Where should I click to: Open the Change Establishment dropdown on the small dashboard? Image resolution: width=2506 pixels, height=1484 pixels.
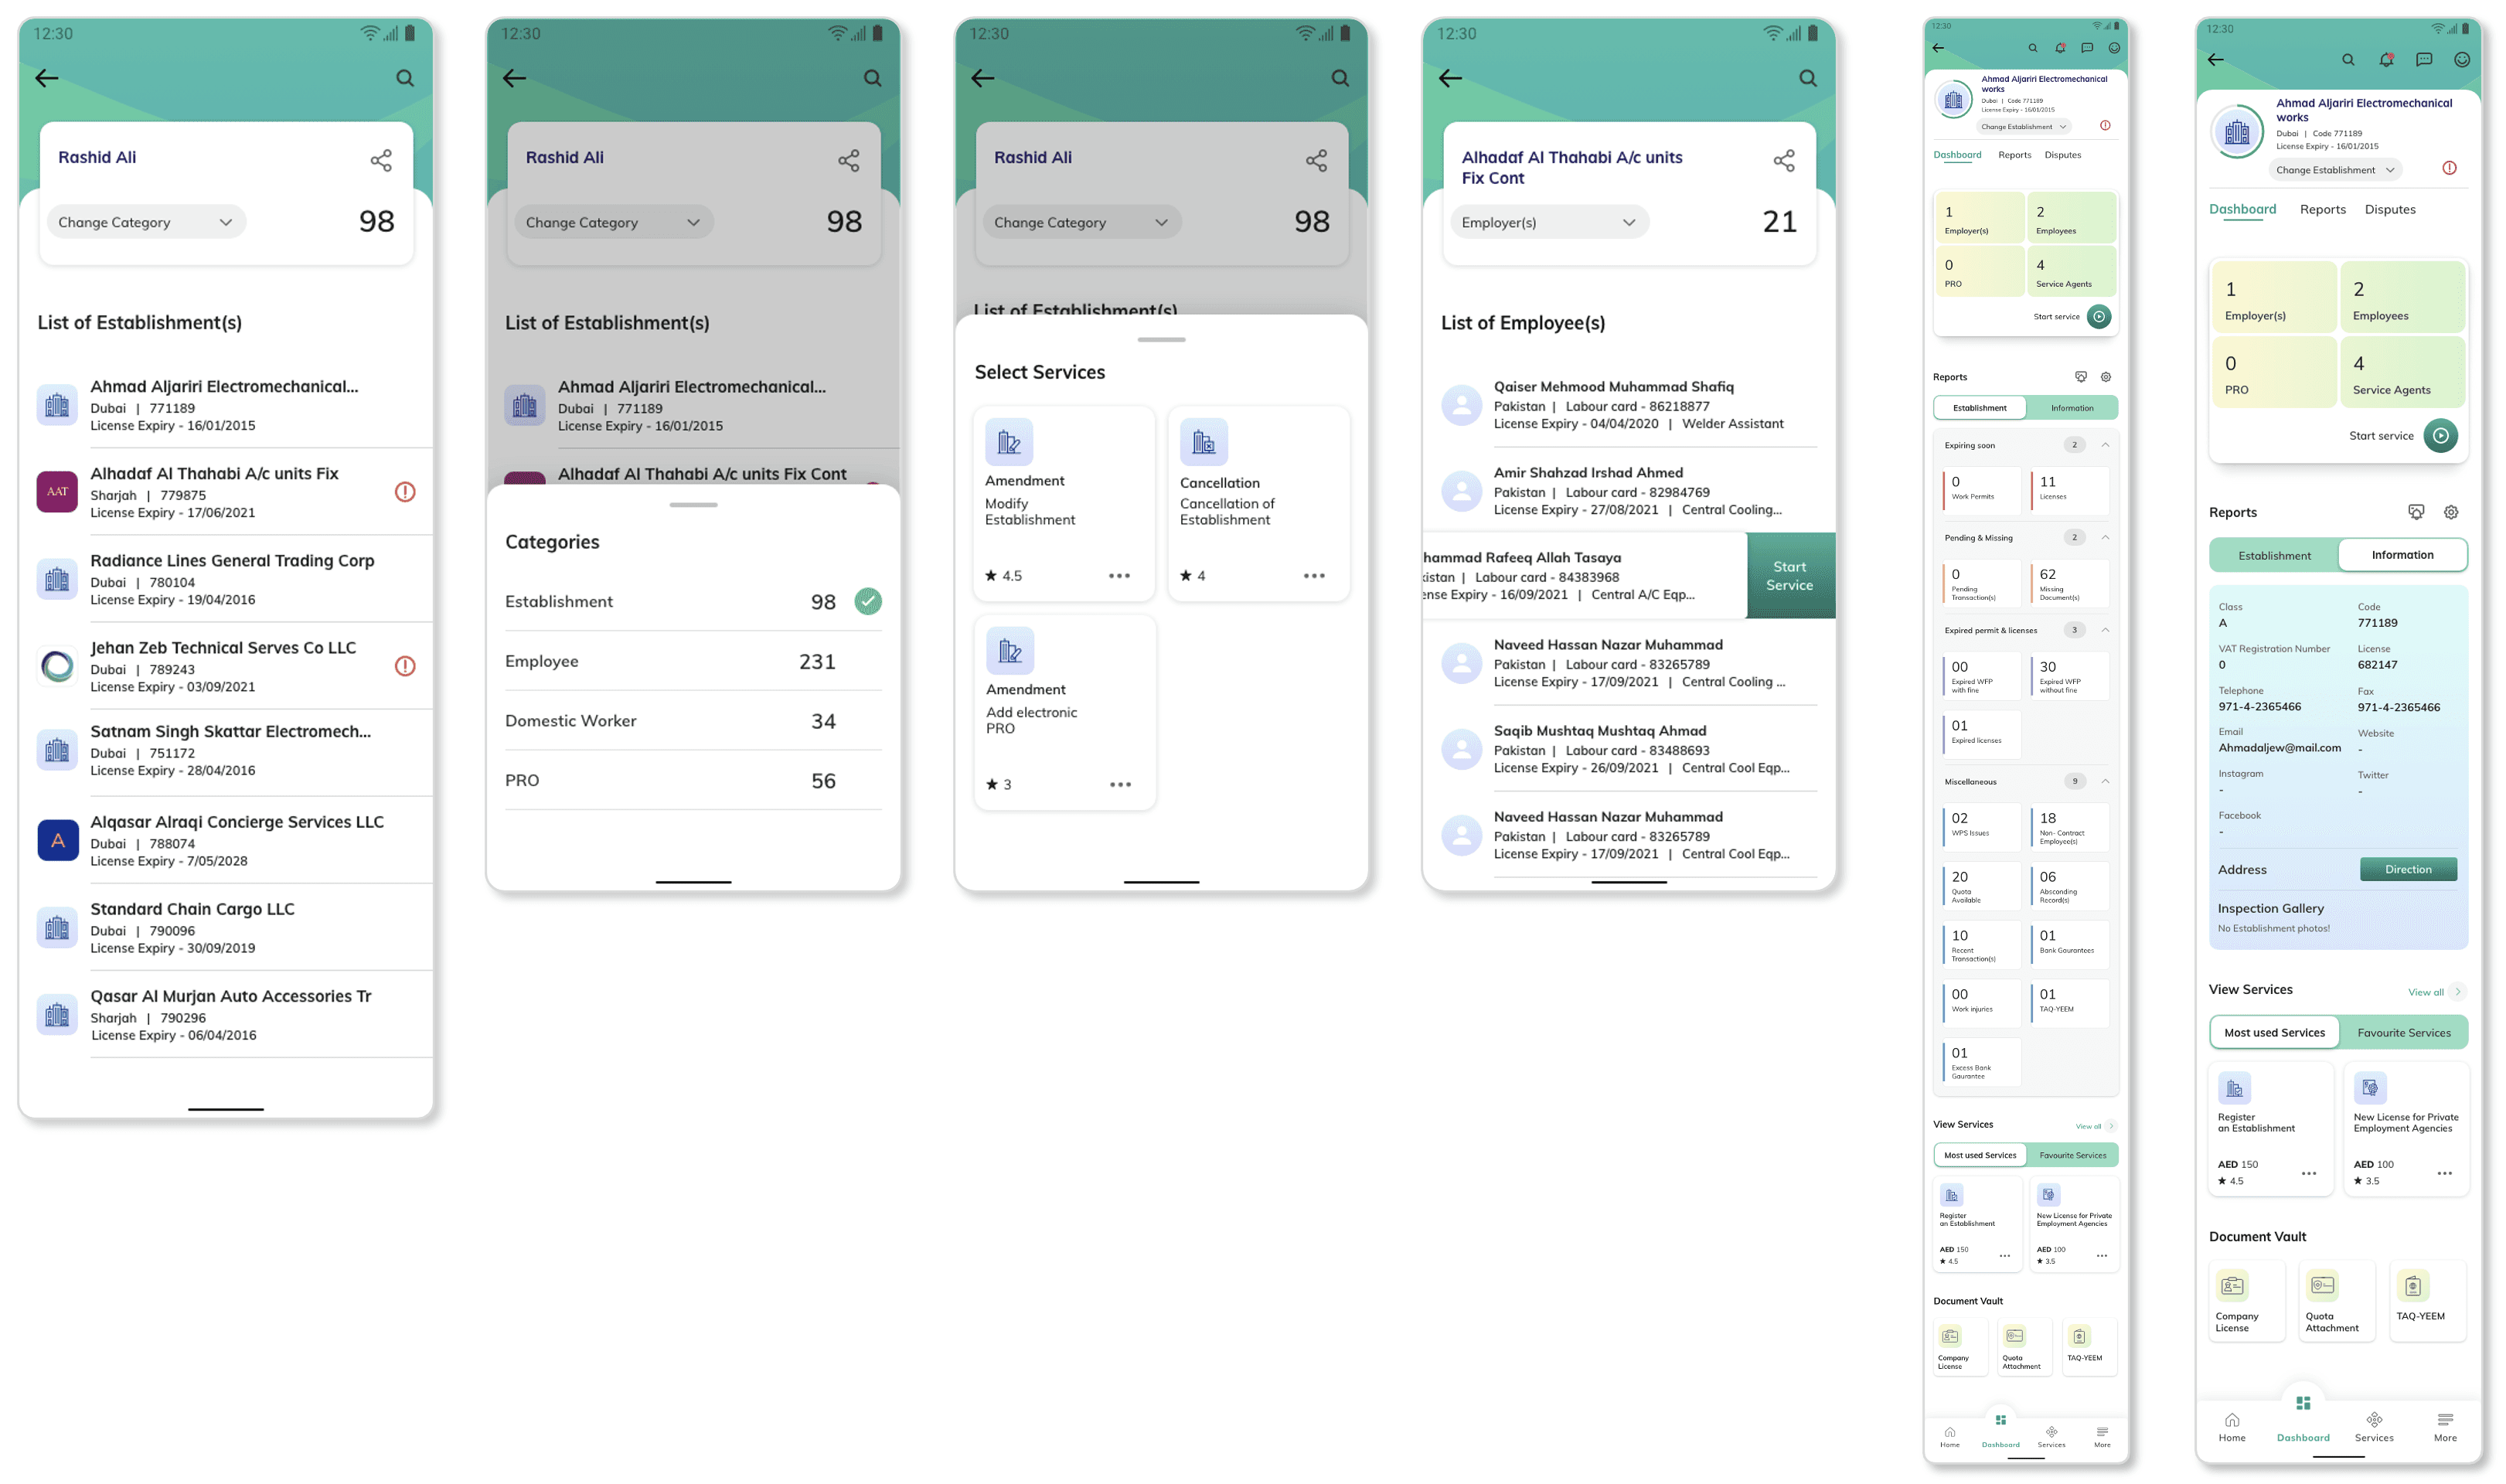click(2025, 127)
